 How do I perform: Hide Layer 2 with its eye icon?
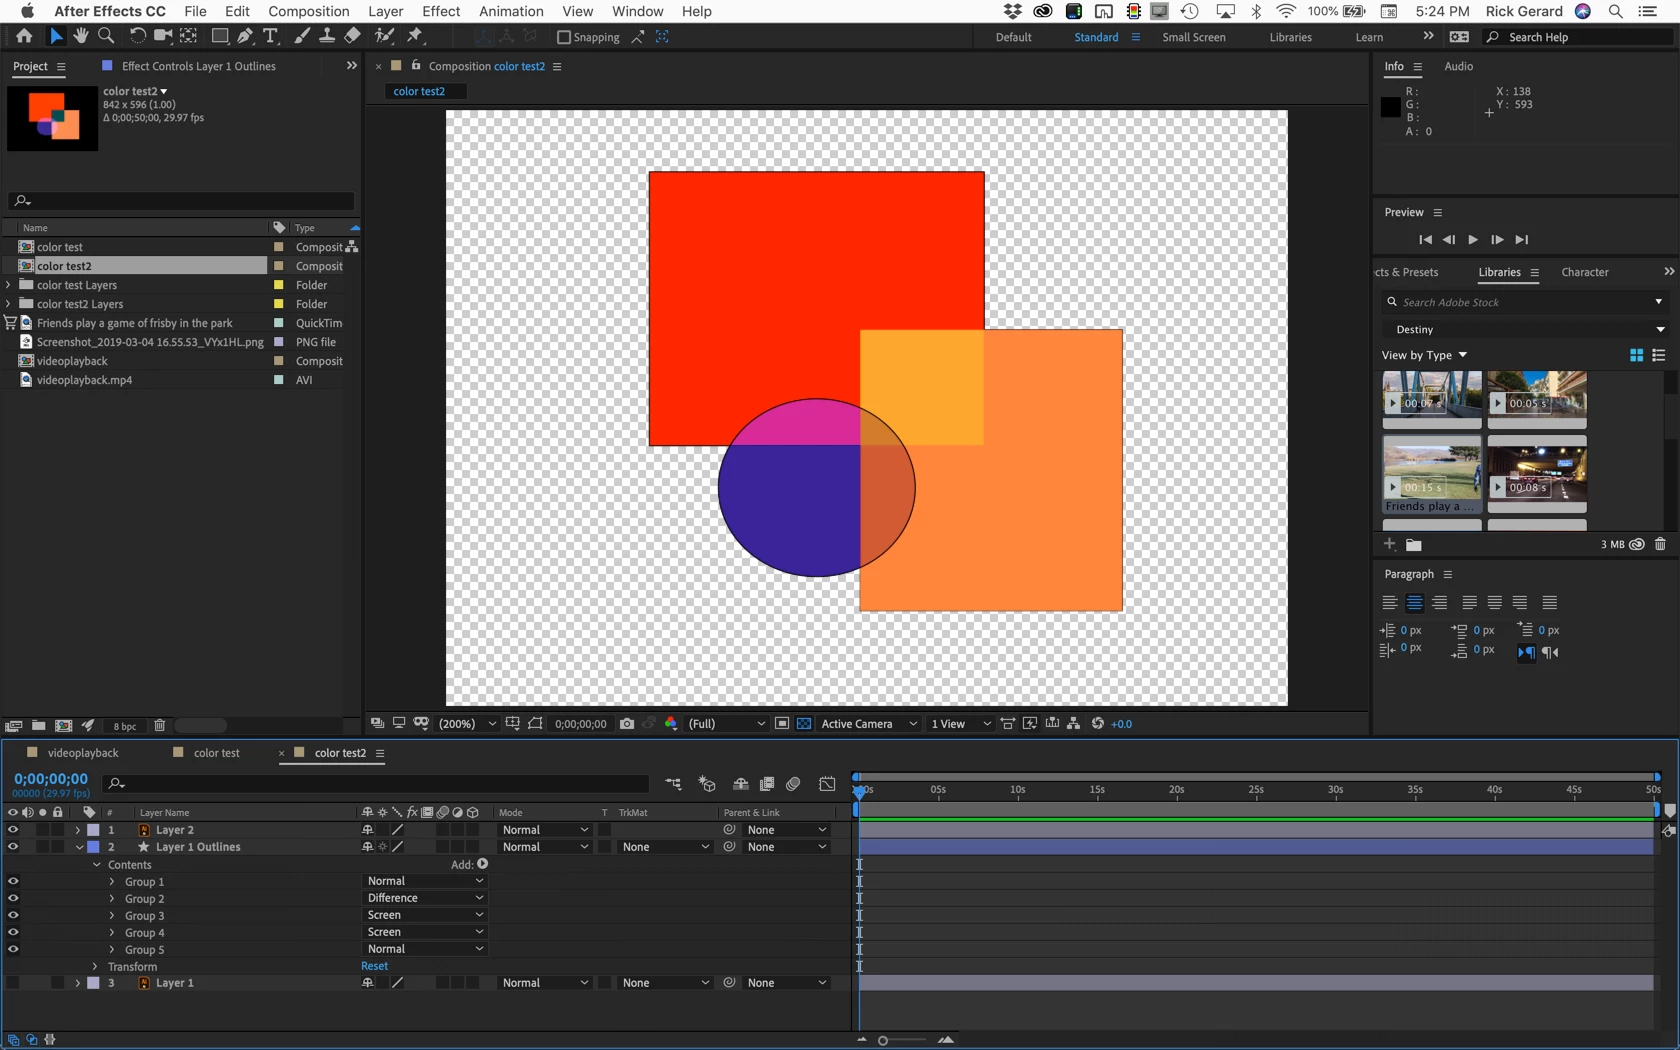pyautogui.click(x=13, y=830)
